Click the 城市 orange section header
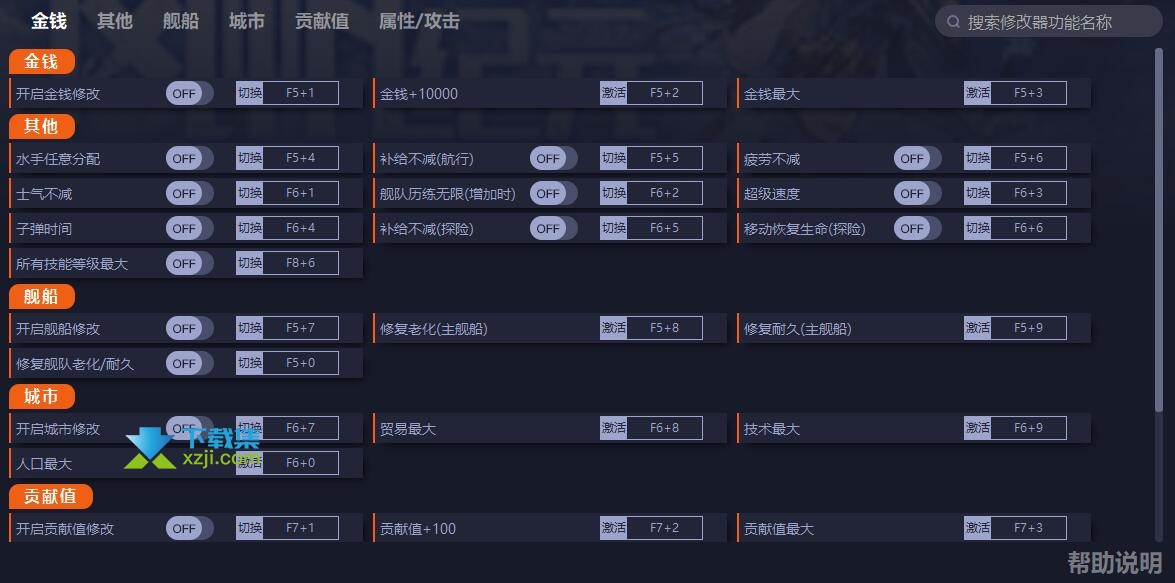 pyautogui.click(x=42, y=396)
